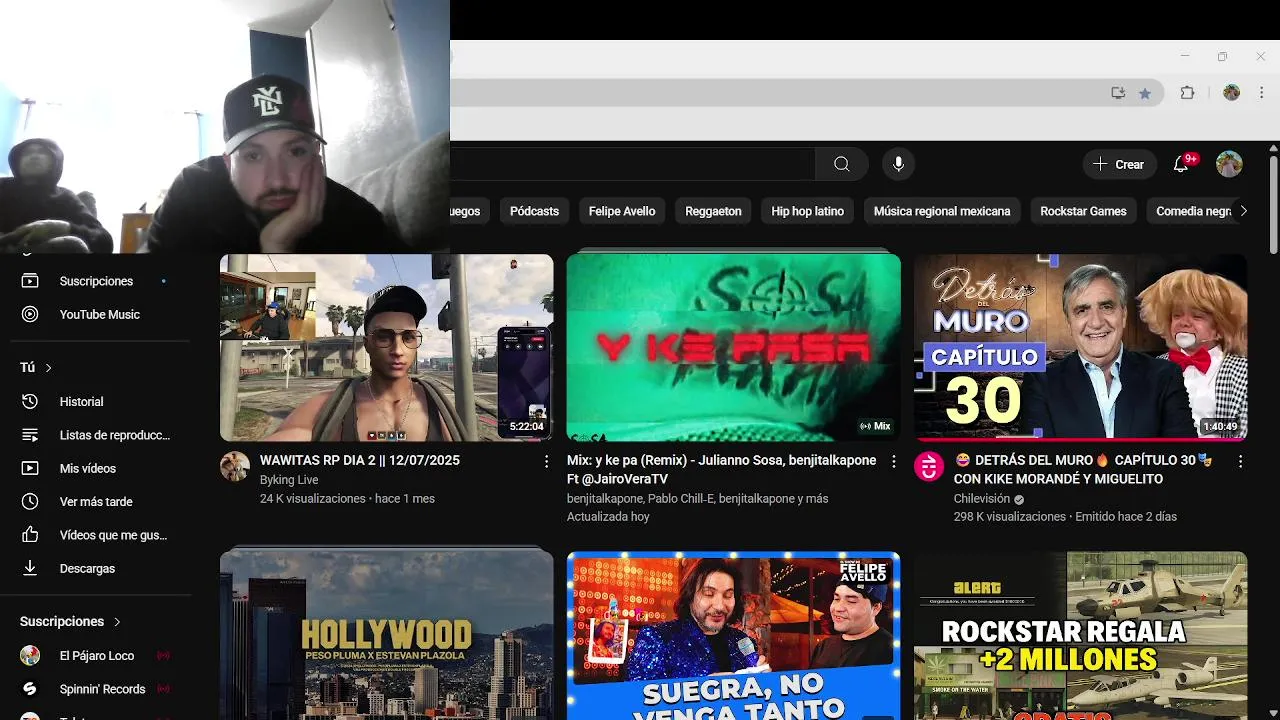Click the YouTube search input field
Screen dimensions: 1280x720
(632, 164)
